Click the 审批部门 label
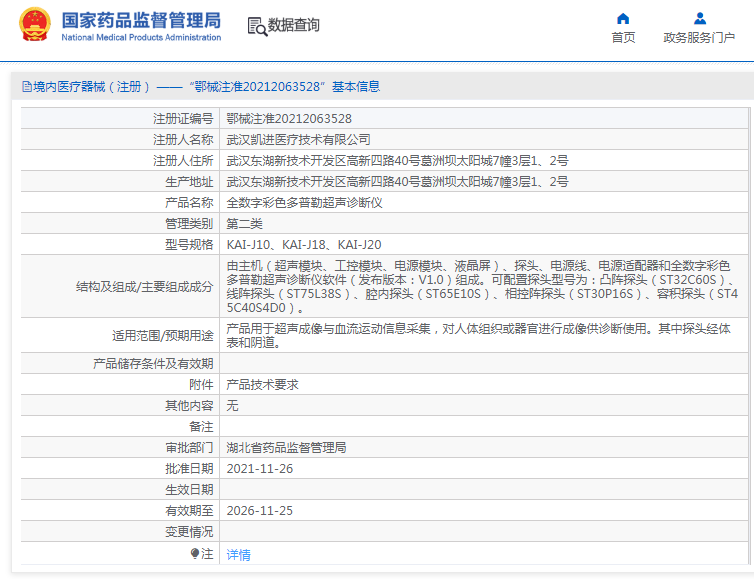Viewport: 754px width, 579px height. coord(189,448)
